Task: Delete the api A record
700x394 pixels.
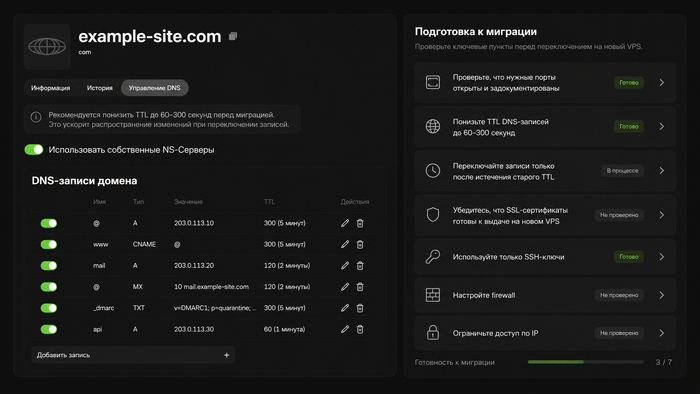Action: [x=360, y=329]
